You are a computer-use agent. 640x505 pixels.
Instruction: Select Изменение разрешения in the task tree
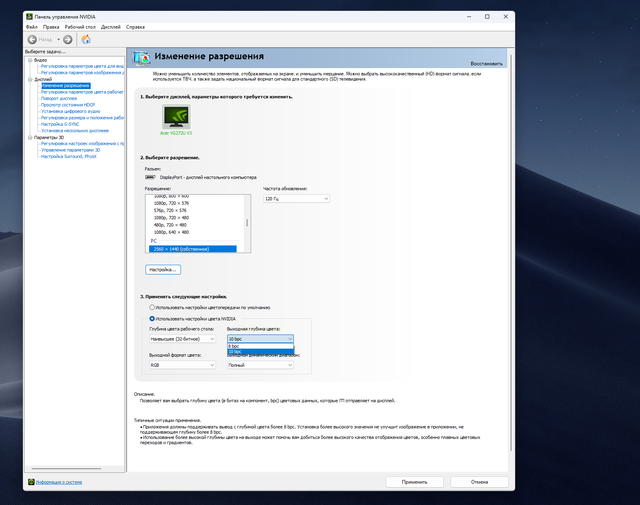point(65,86)
